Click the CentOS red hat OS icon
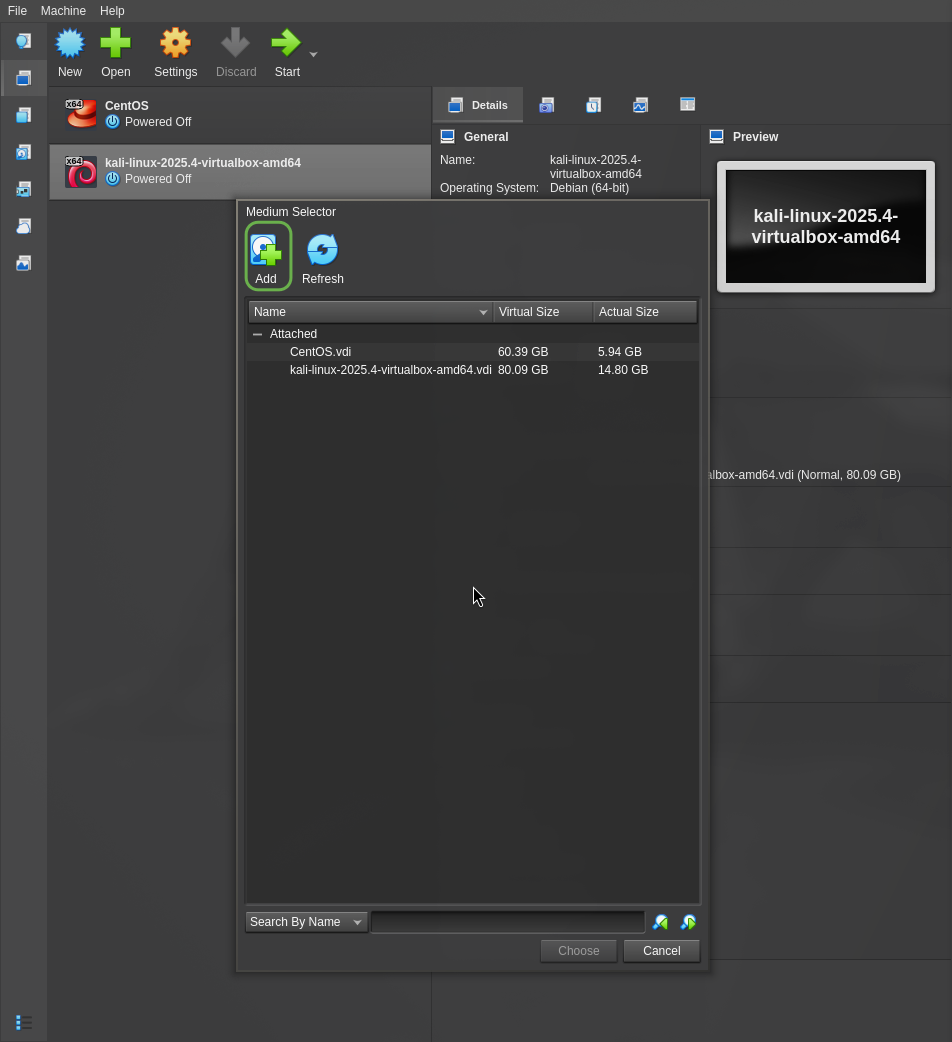 pos(81,114)
